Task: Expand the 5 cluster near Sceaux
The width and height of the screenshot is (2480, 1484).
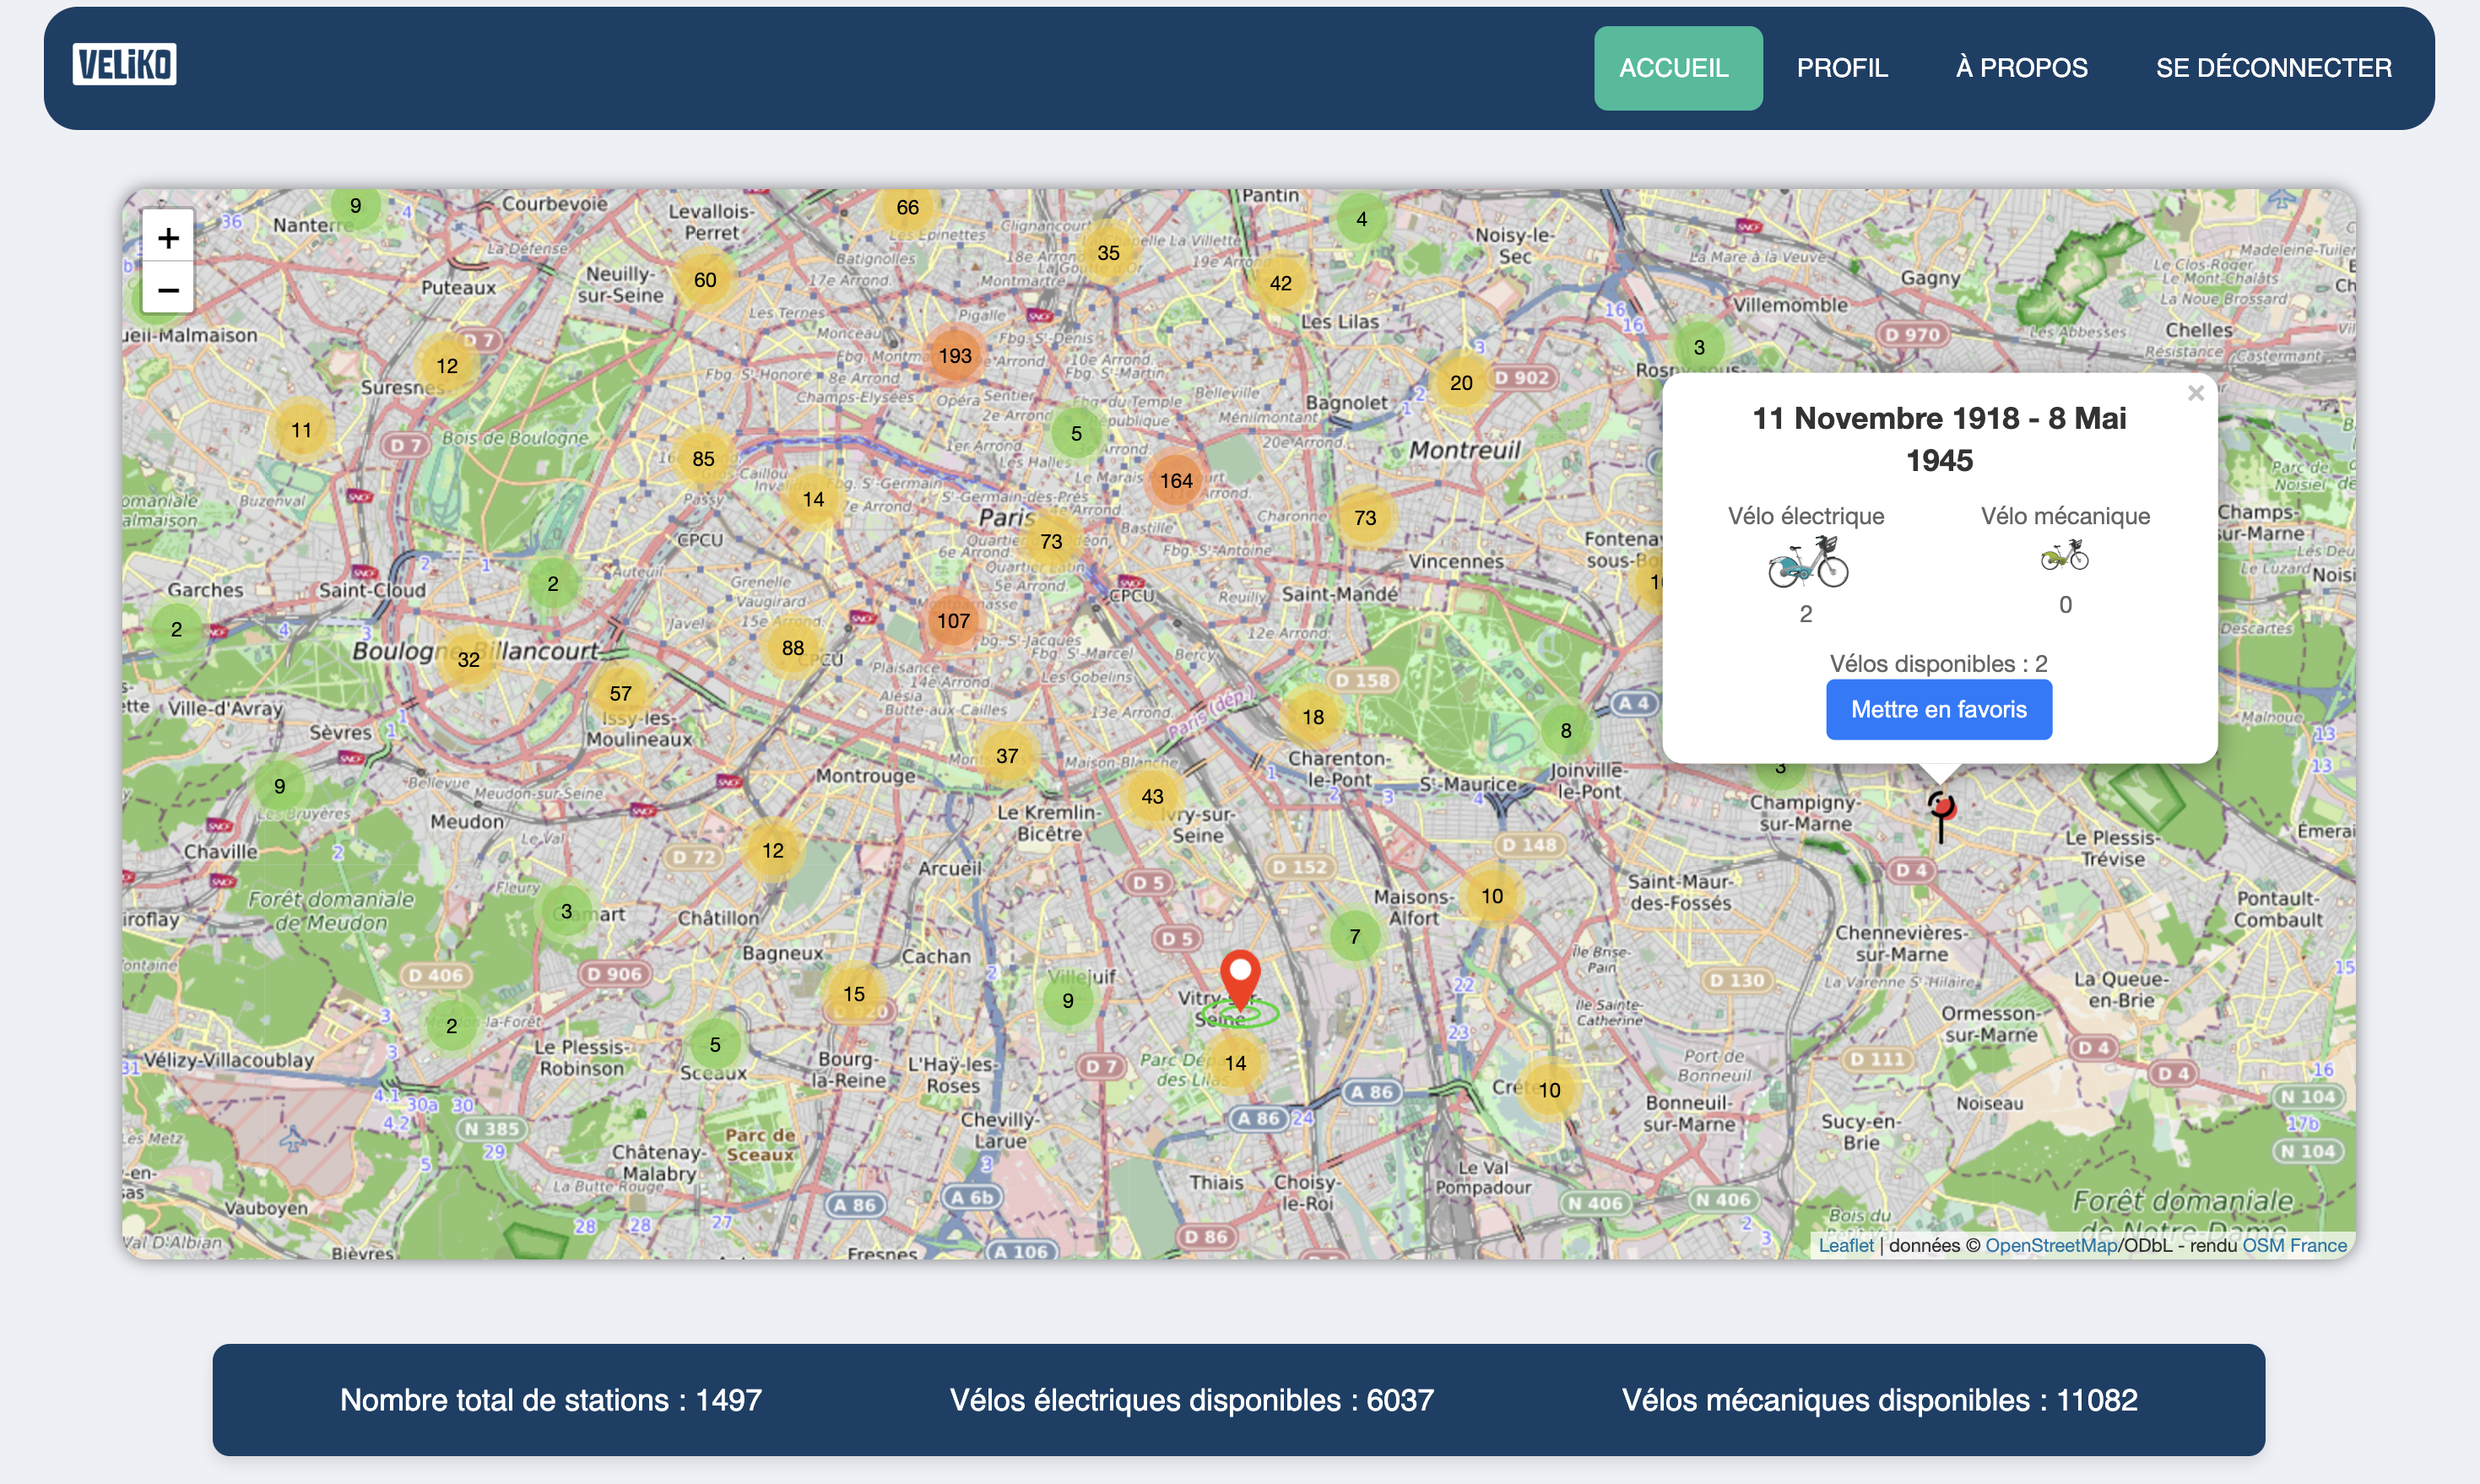Action: (714, 1044)
